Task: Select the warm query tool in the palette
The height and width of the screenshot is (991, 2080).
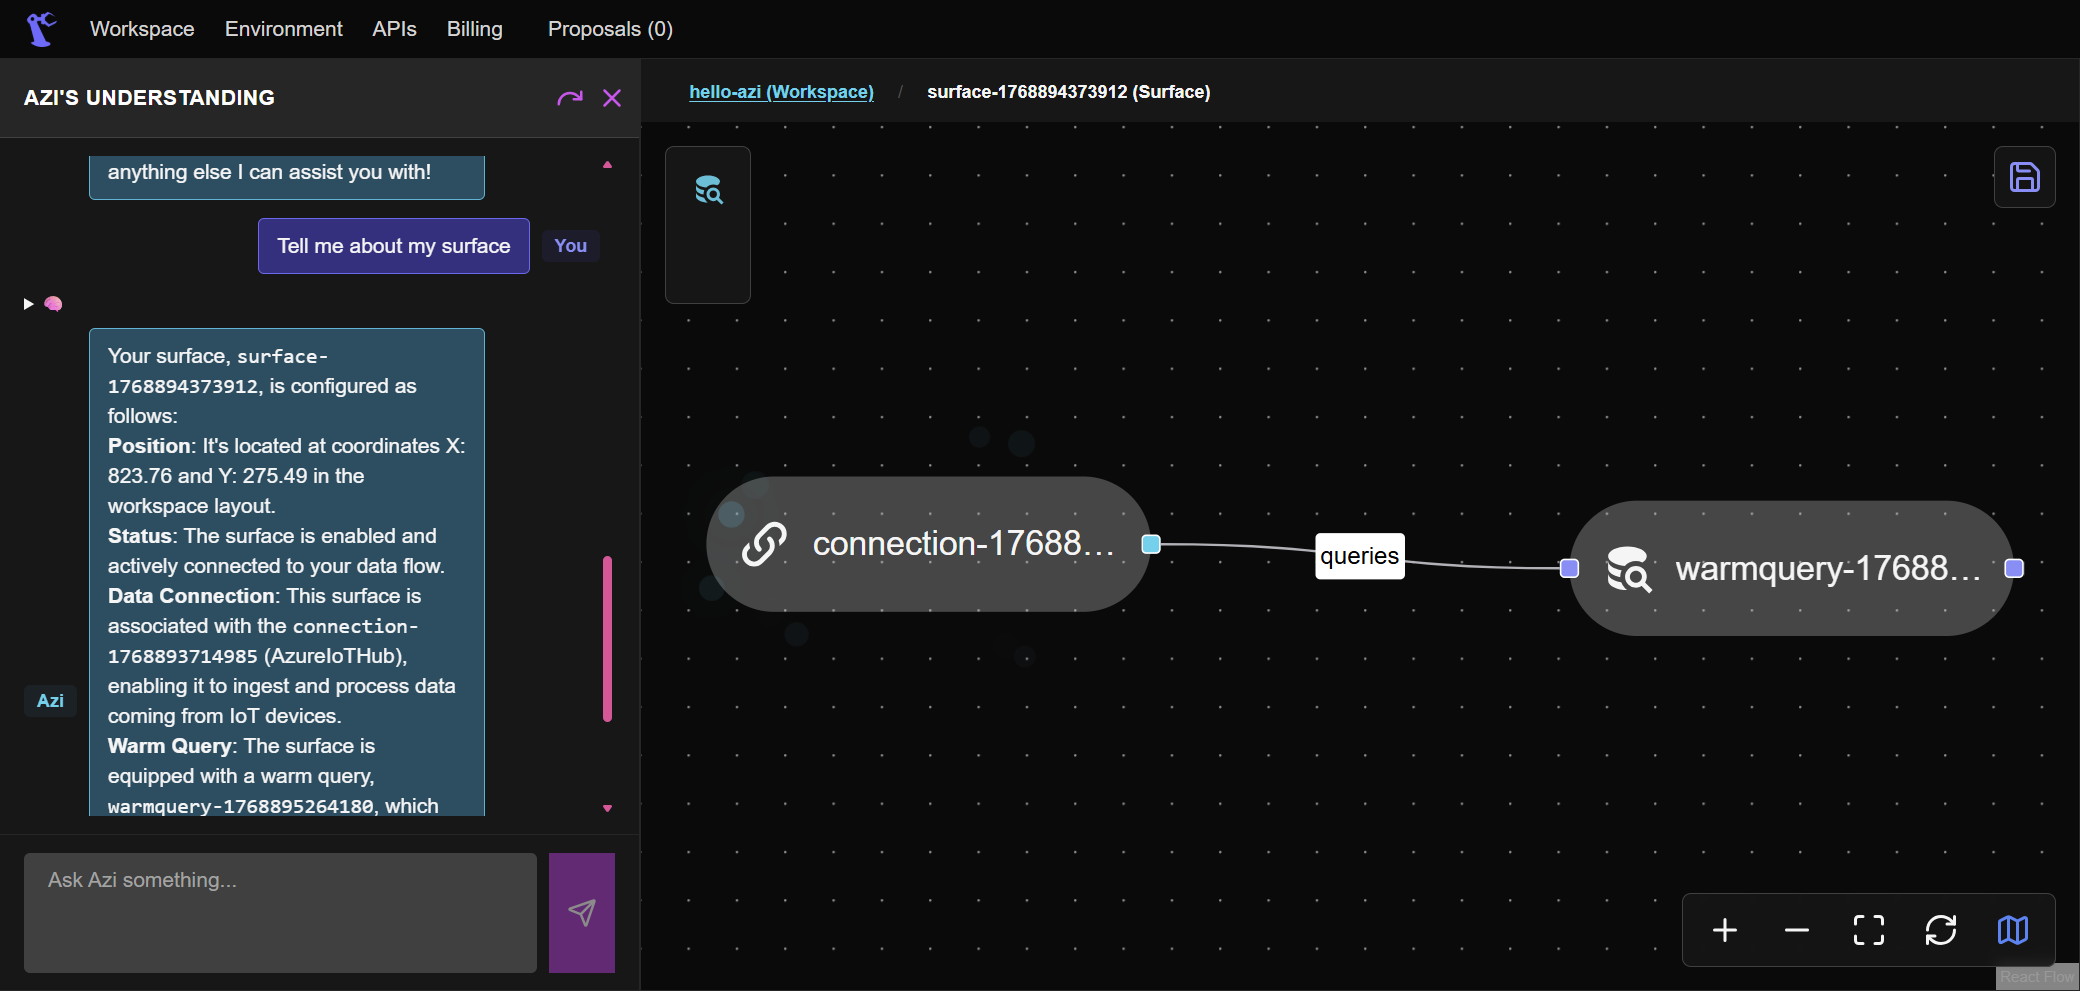Action: [x=709, y=190]
